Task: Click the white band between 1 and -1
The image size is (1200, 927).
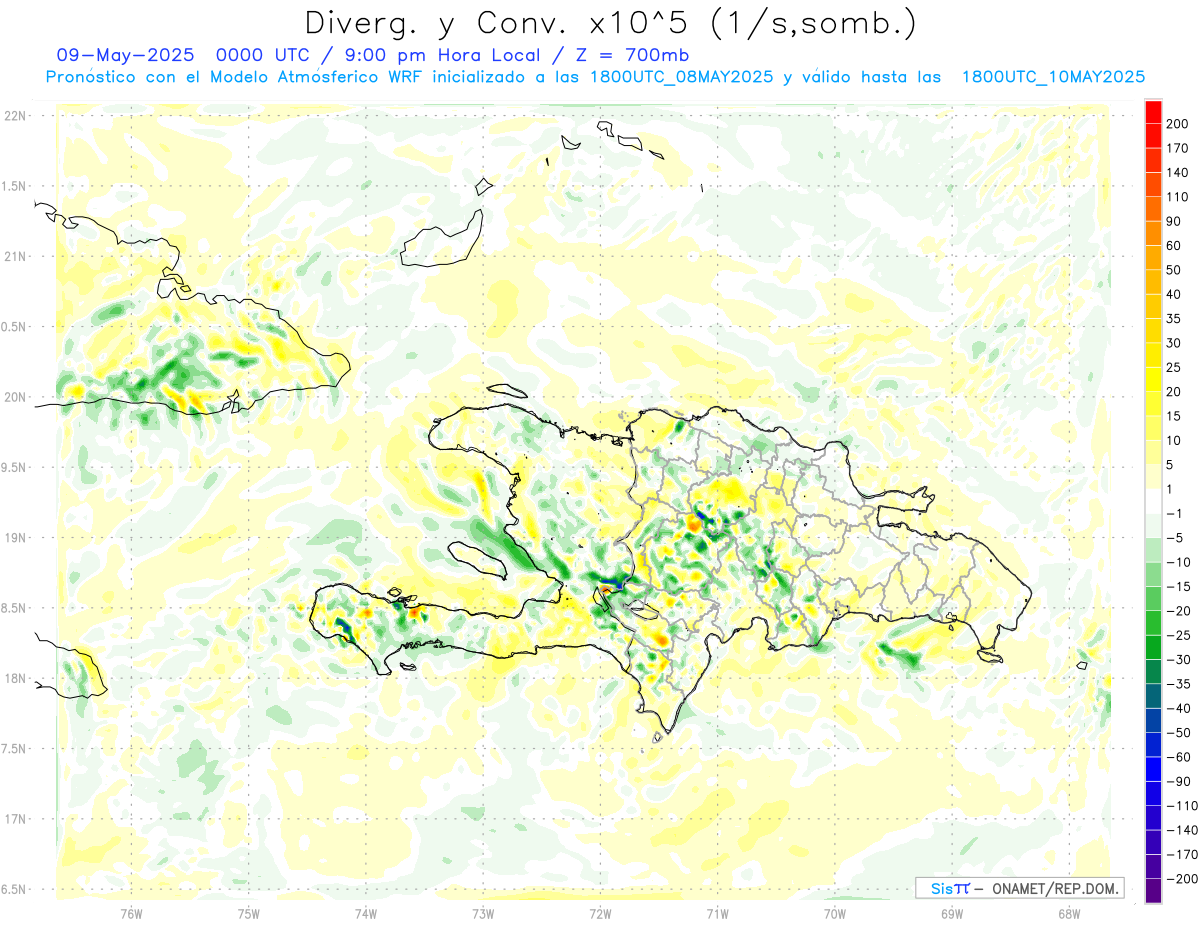Action: 1153,501
